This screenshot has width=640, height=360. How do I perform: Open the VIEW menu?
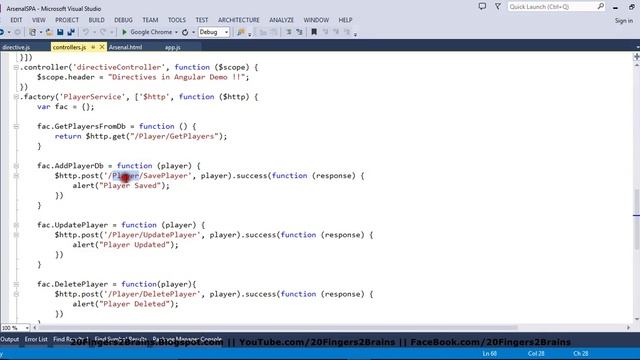39,20
